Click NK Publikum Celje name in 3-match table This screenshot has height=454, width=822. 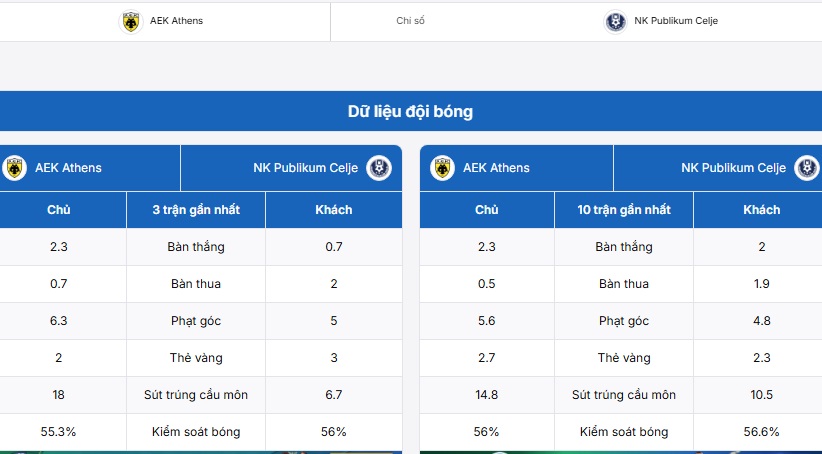point(306,168)
